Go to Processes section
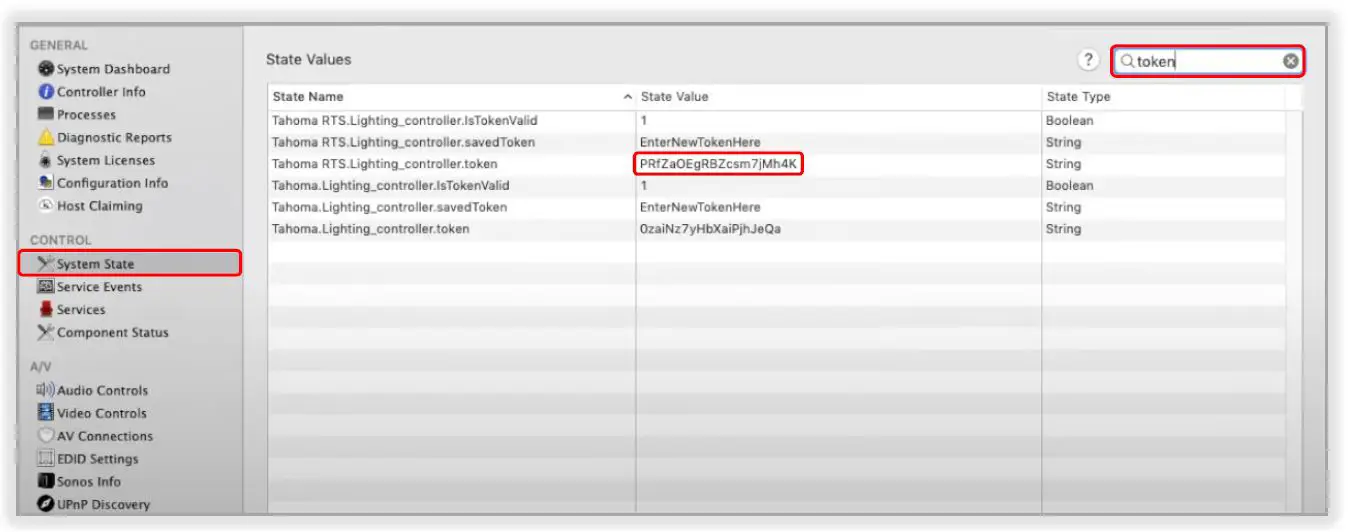This screenshot has width=1354, height=532. click(86, 115)
